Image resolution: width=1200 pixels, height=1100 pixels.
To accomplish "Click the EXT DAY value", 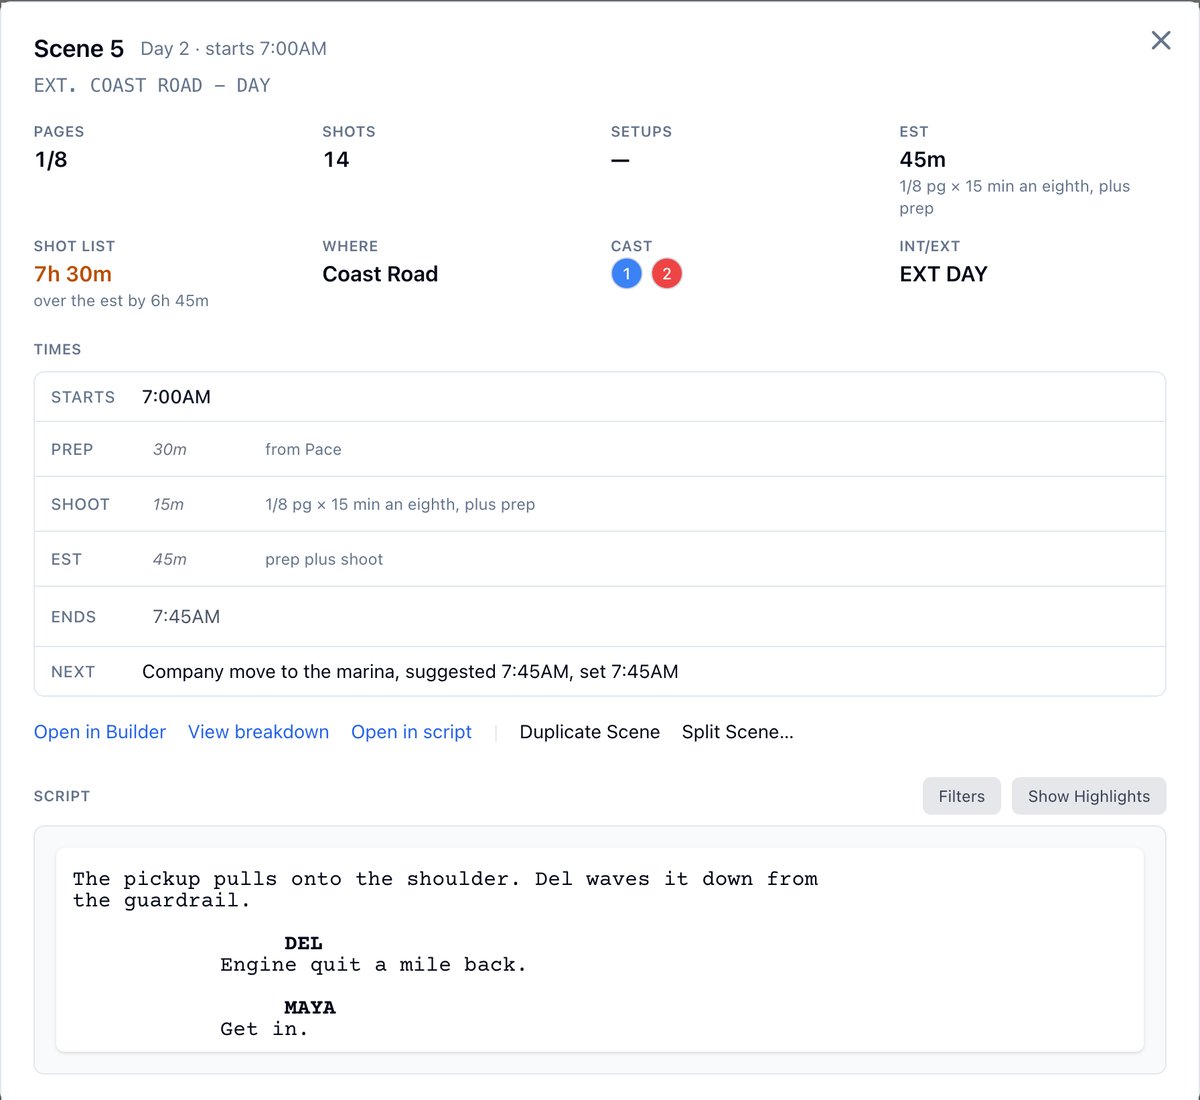I will coord(943,274).
